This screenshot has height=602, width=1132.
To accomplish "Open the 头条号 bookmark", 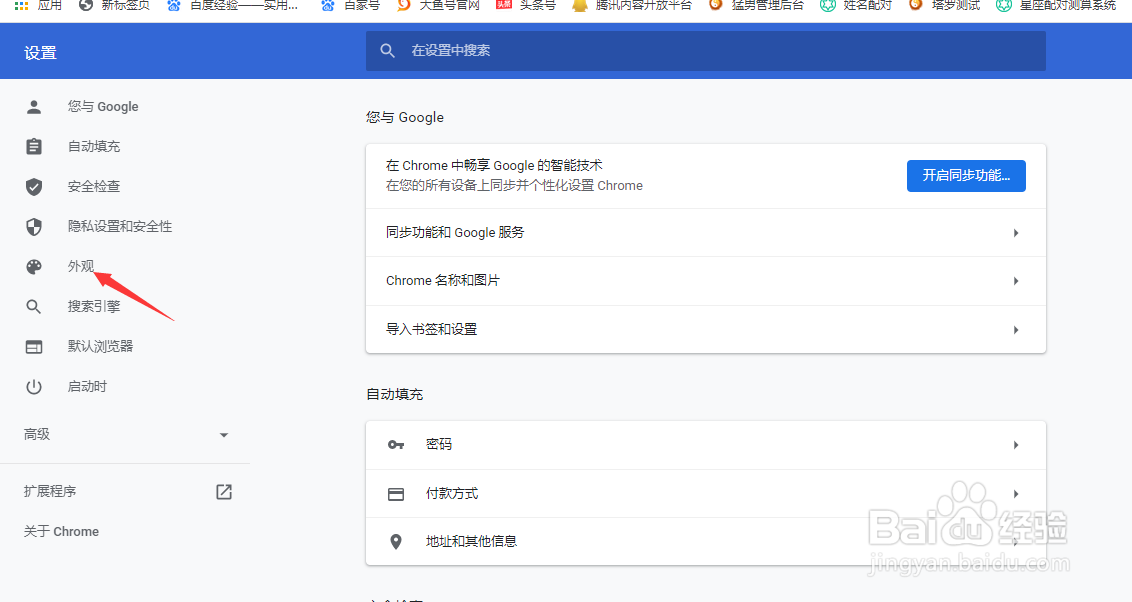I will pyautogui.click(x=526, y=5).
